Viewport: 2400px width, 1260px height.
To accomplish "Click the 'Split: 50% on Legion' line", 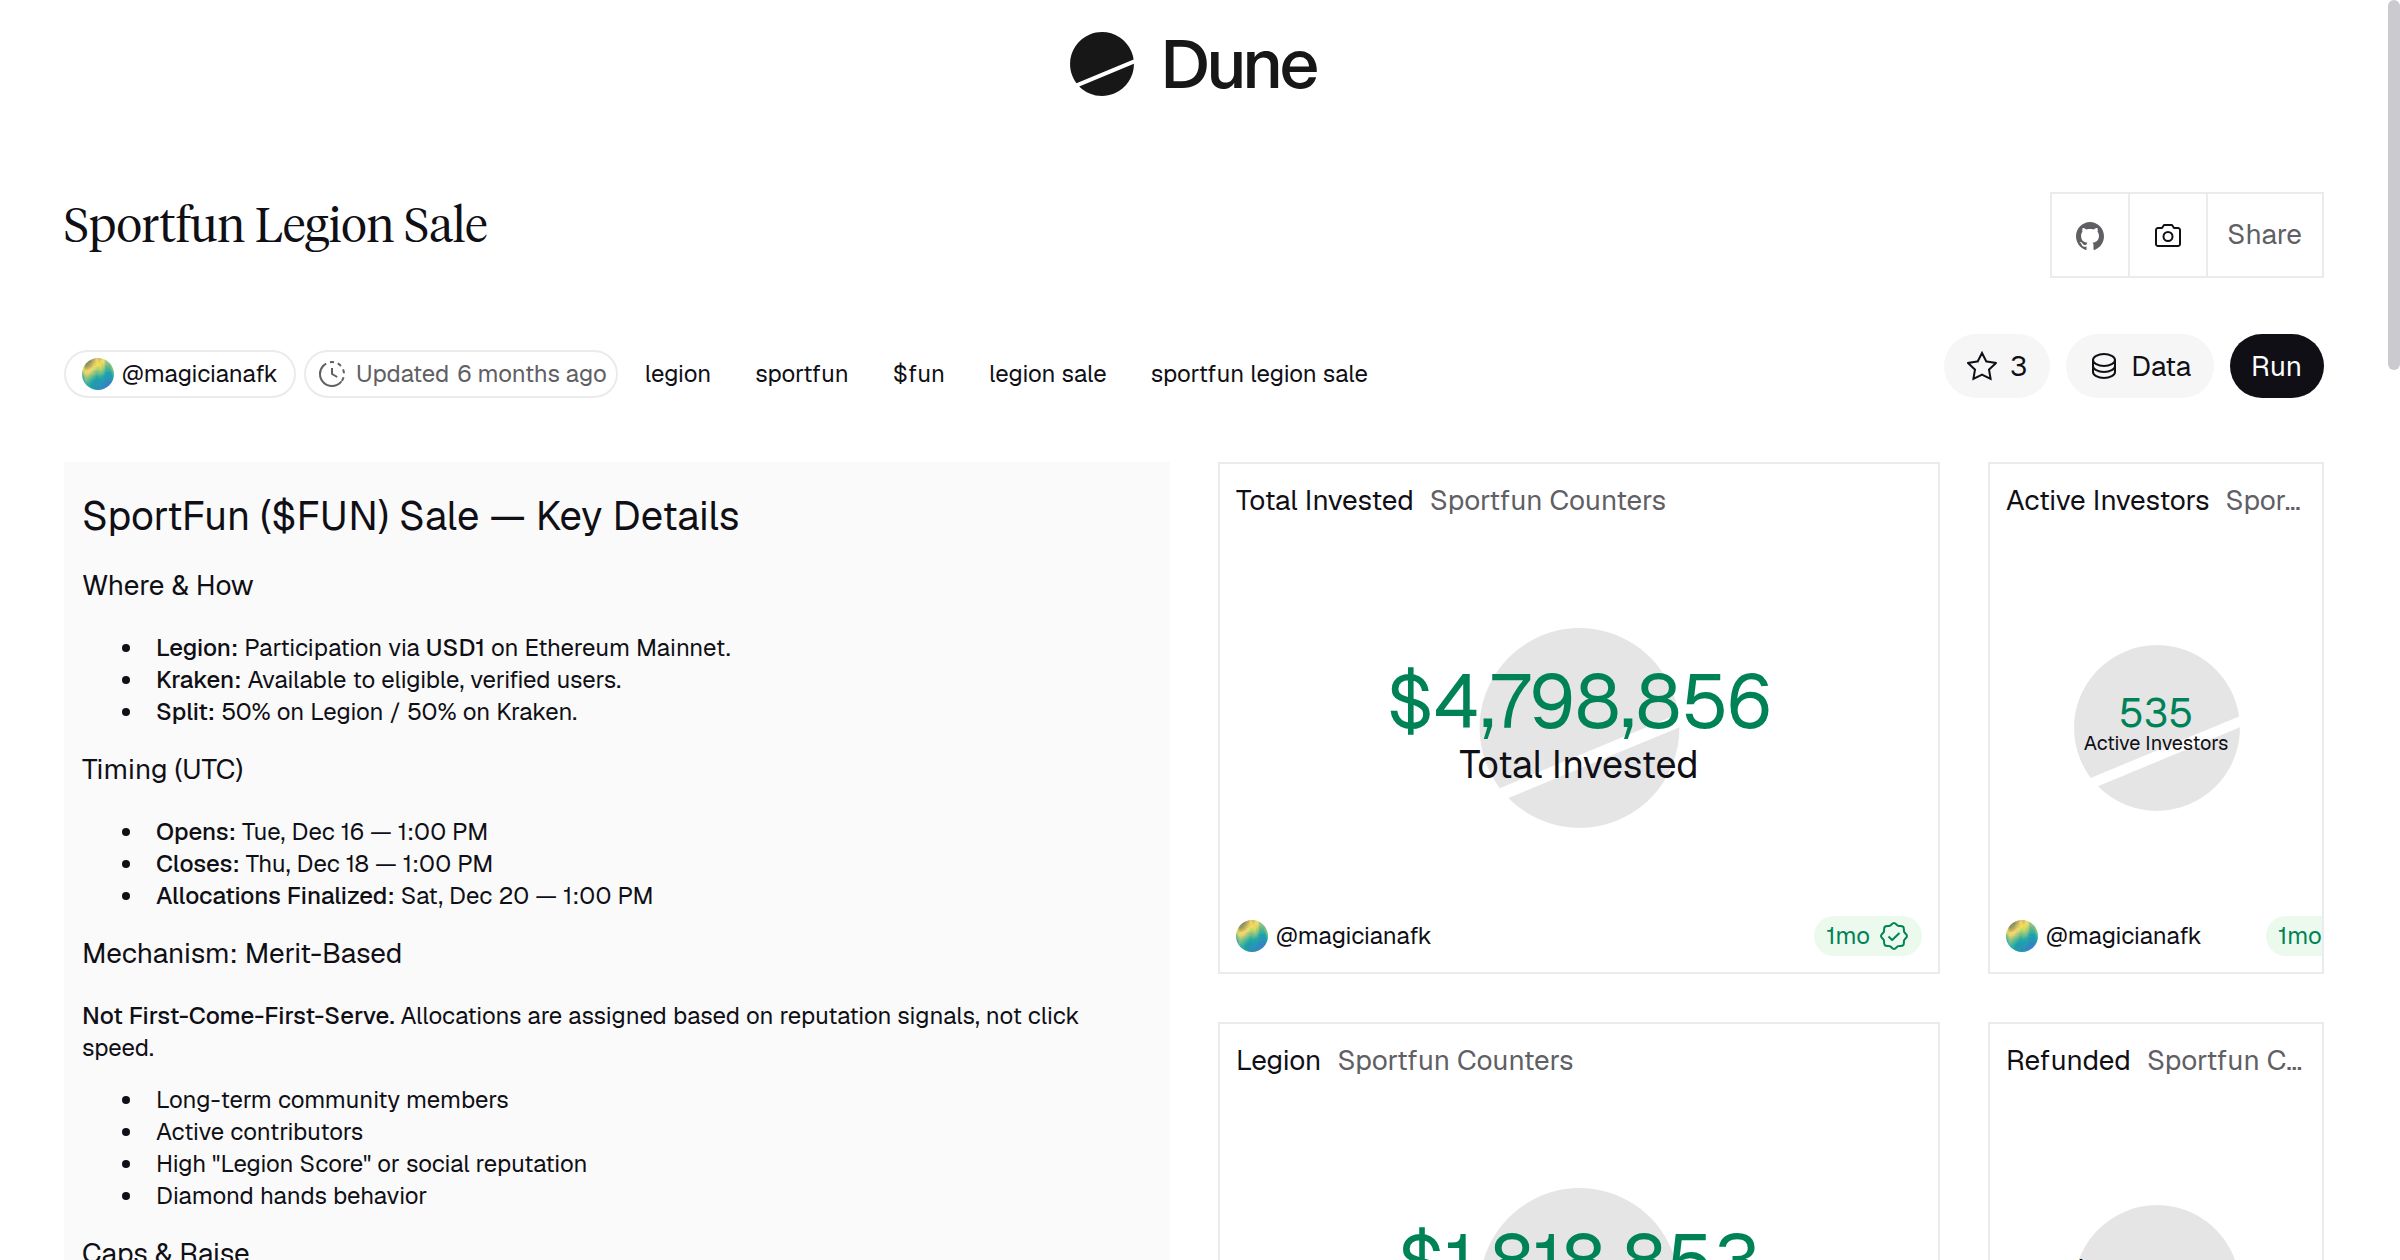I will [x=366, y=712].
